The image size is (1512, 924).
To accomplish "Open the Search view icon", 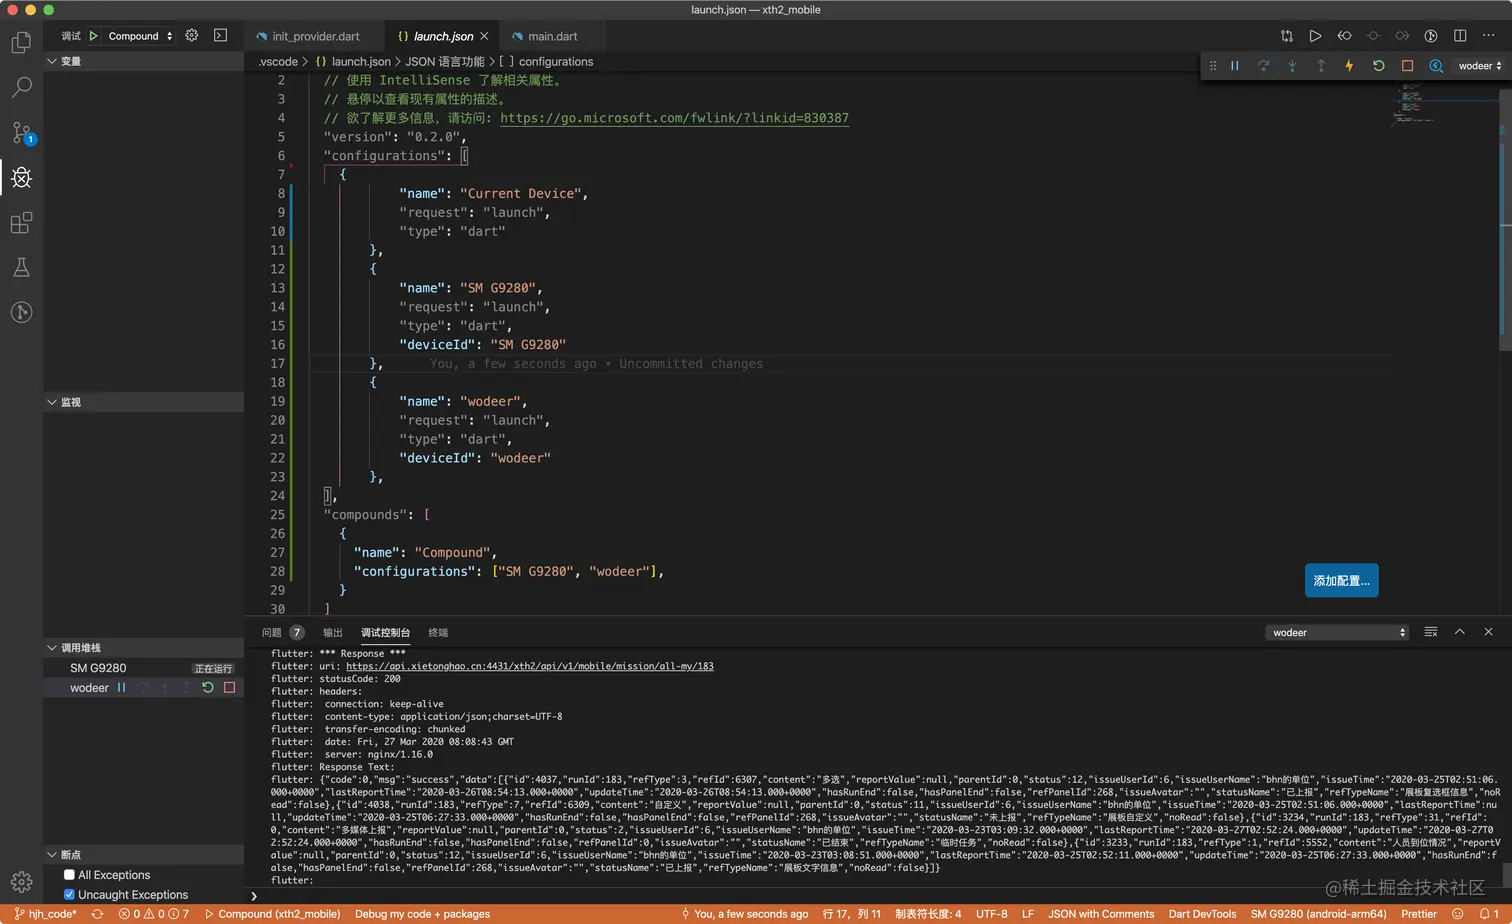I will [x=21, y=88].
